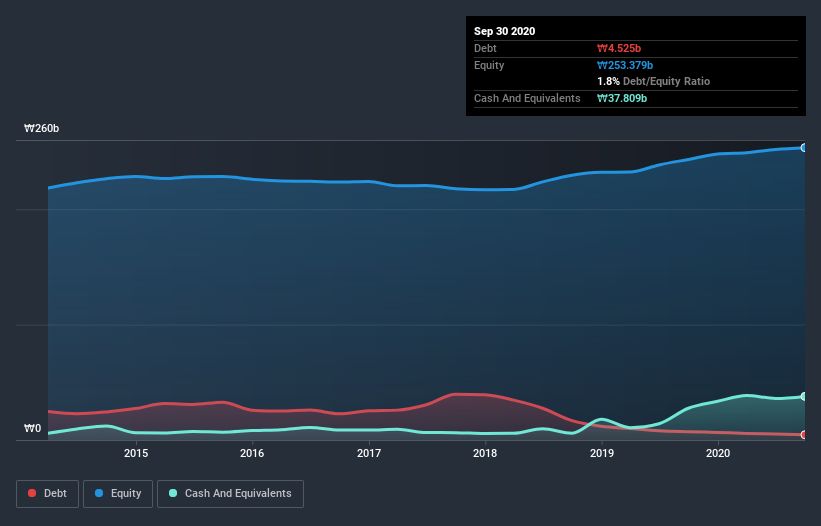821x526 pixels.
Task: Click the ₩260b y-axis label
Action: (x=42, y=128)
